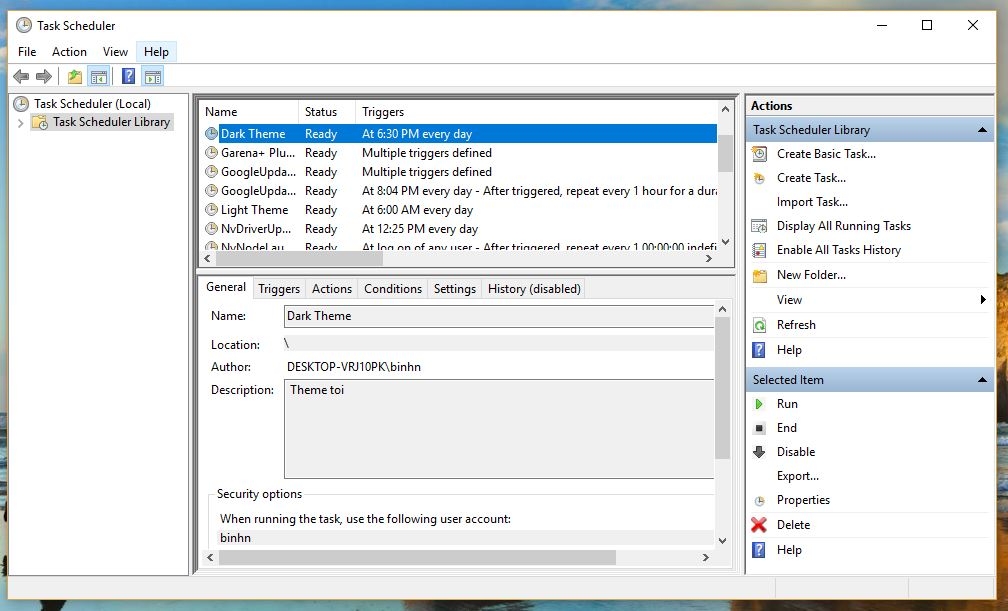1008x611 pixels.
Task: Open the View submenu arrow
Action: pos(984,300)
